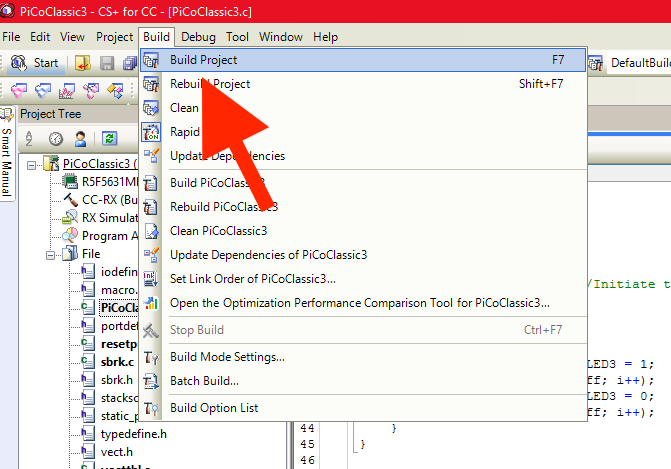Open the Edit menu
The width and height of the screenshot is (671, 469).
point(40,37)
